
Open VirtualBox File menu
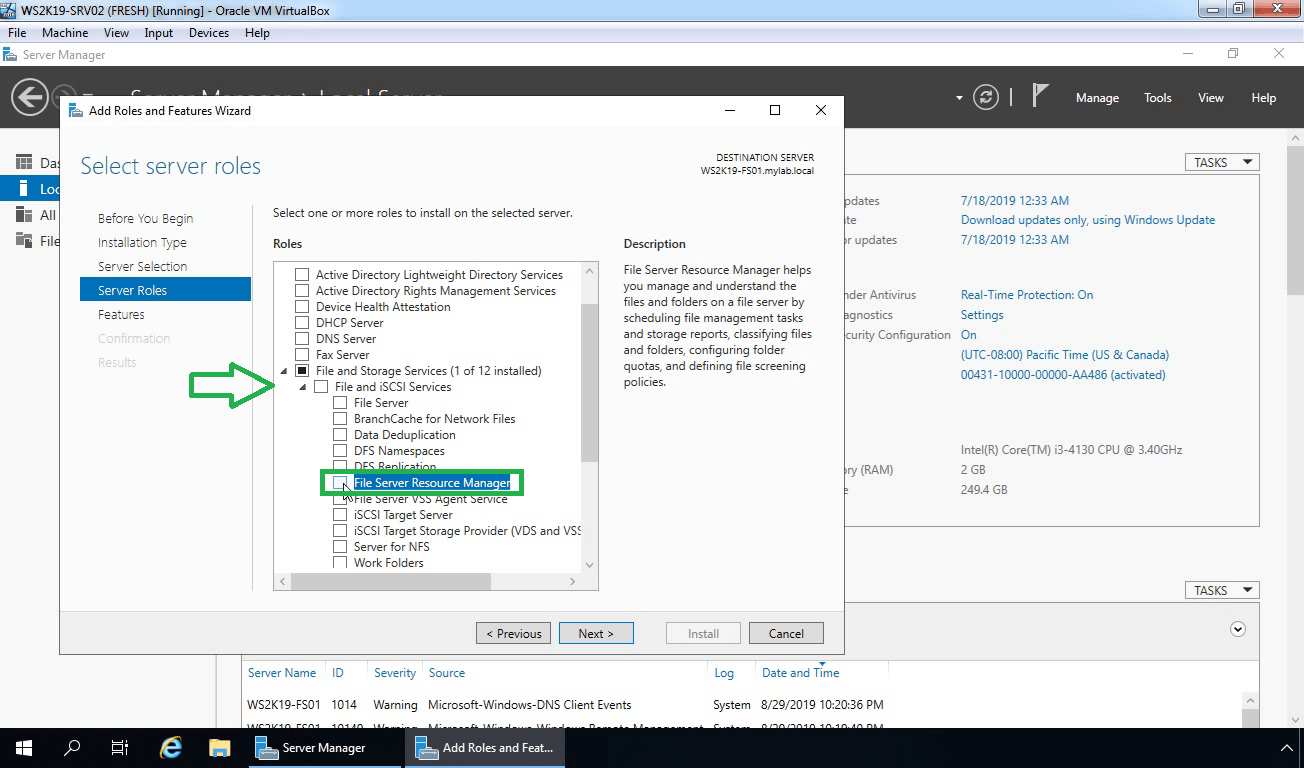pyautogui.click(x=17, y=33)
